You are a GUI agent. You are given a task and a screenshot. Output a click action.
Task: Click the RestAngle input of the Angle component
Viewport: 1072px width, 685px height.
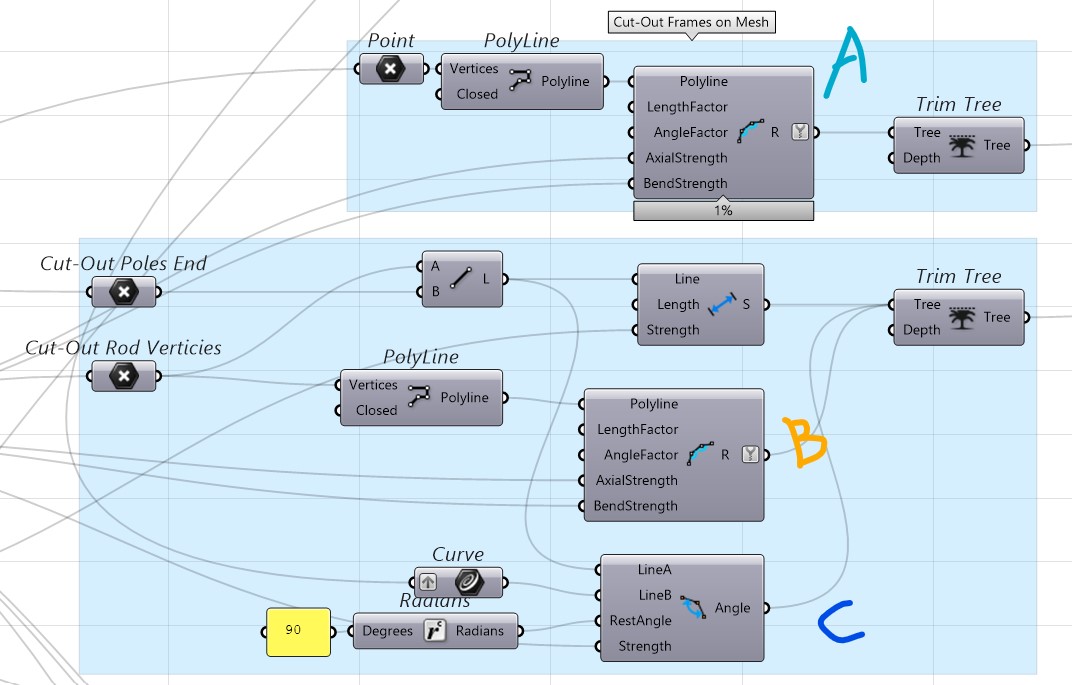click(x=641, y=621)
